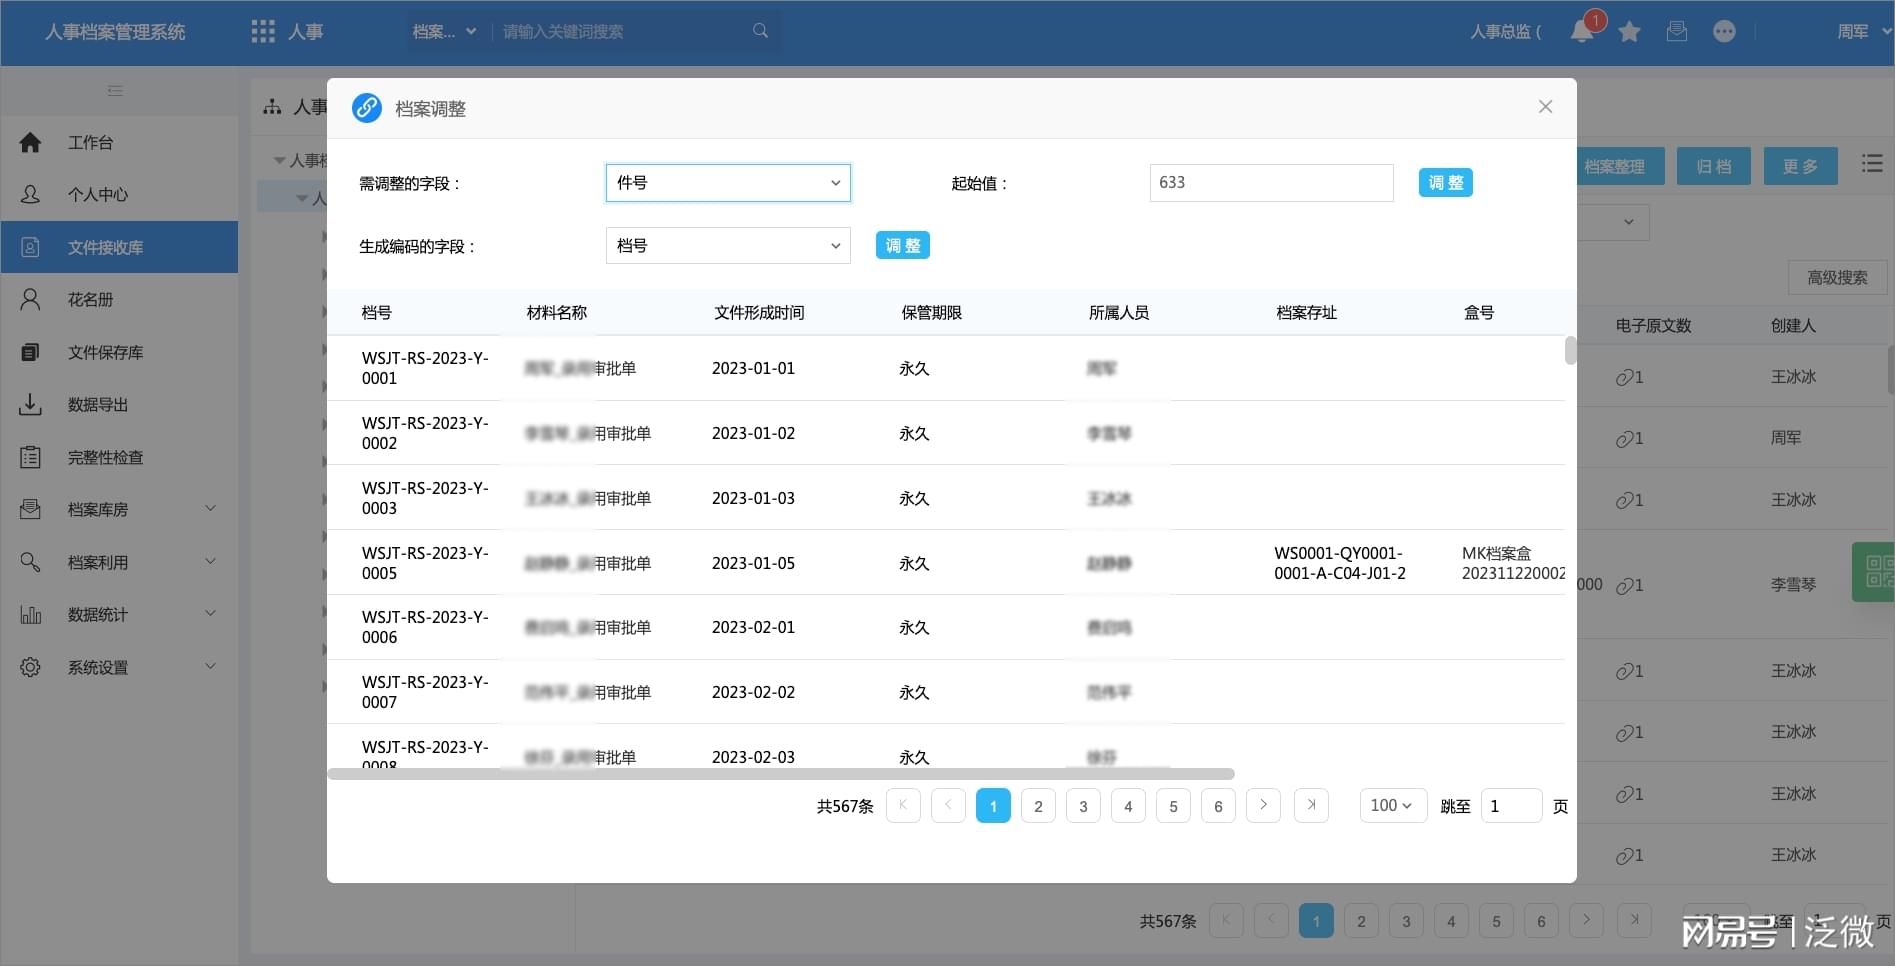Click the 档案存址 column header

click(1306, 313)
